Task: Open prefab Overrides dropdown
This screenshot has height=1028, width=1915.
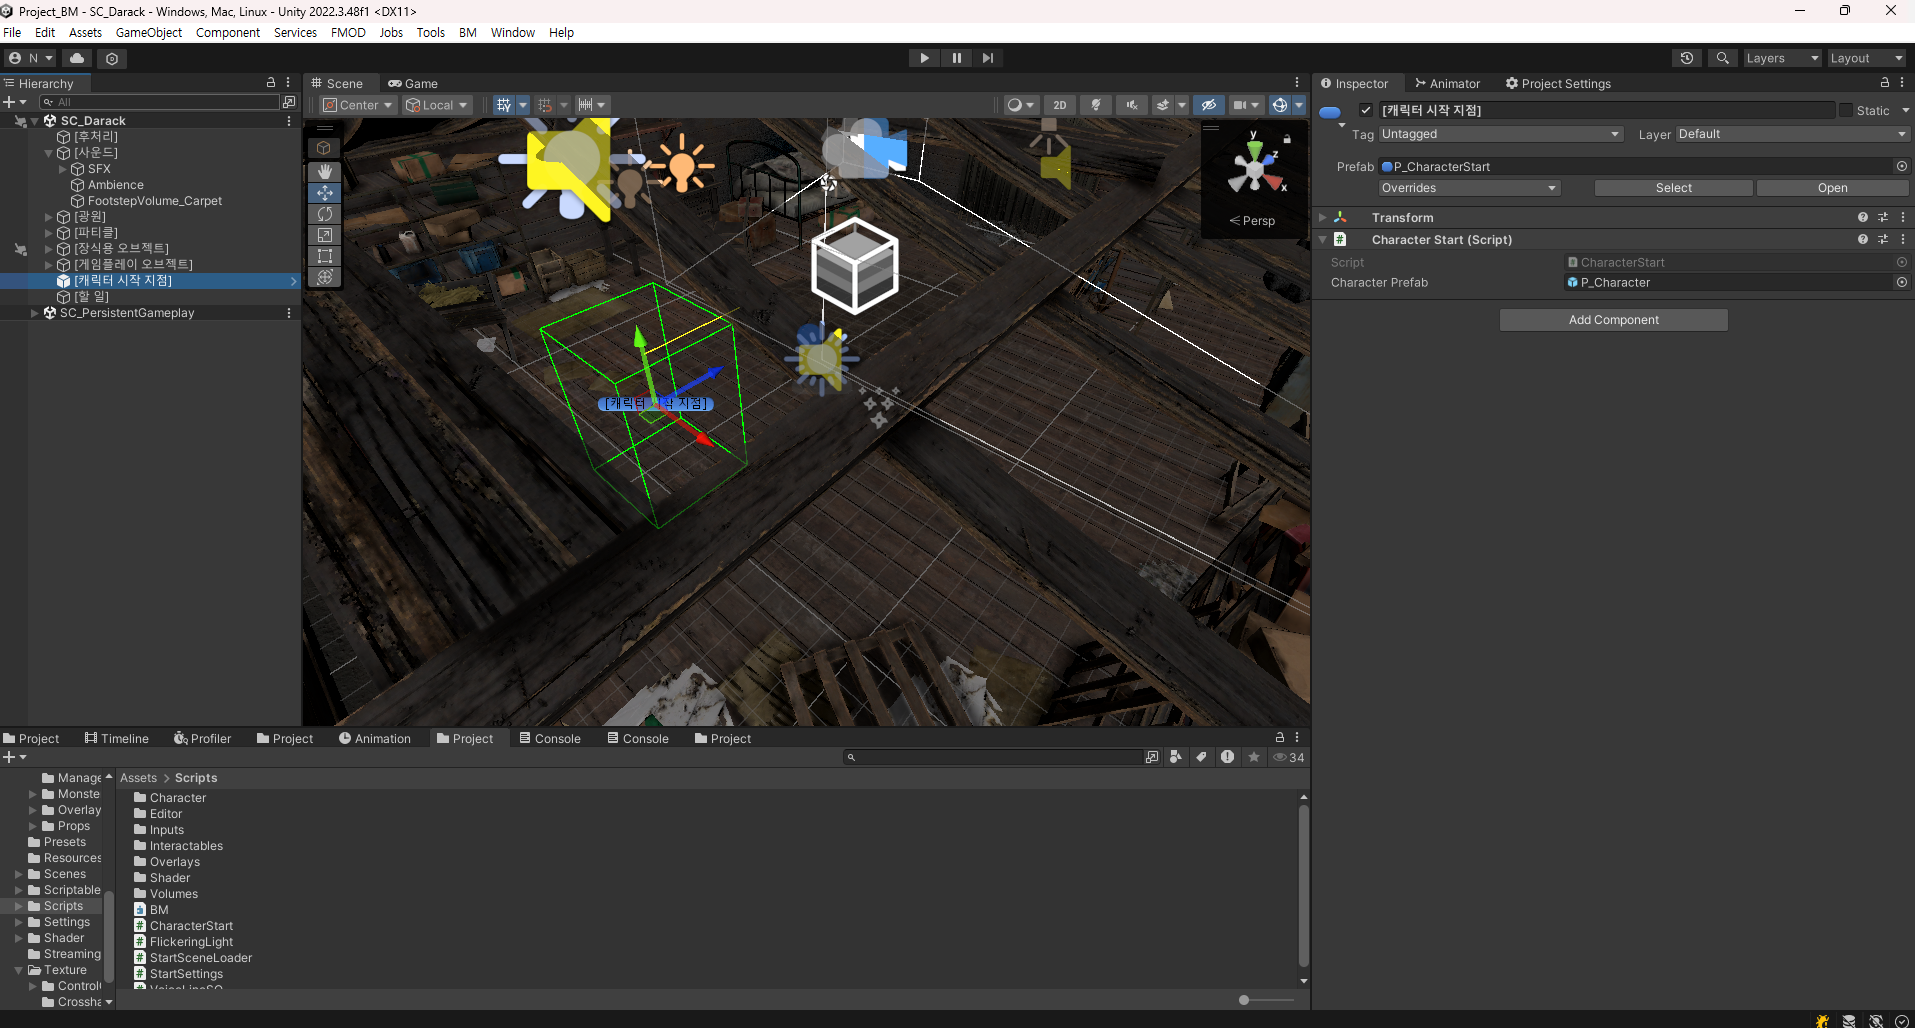Action: point(1469,188)
